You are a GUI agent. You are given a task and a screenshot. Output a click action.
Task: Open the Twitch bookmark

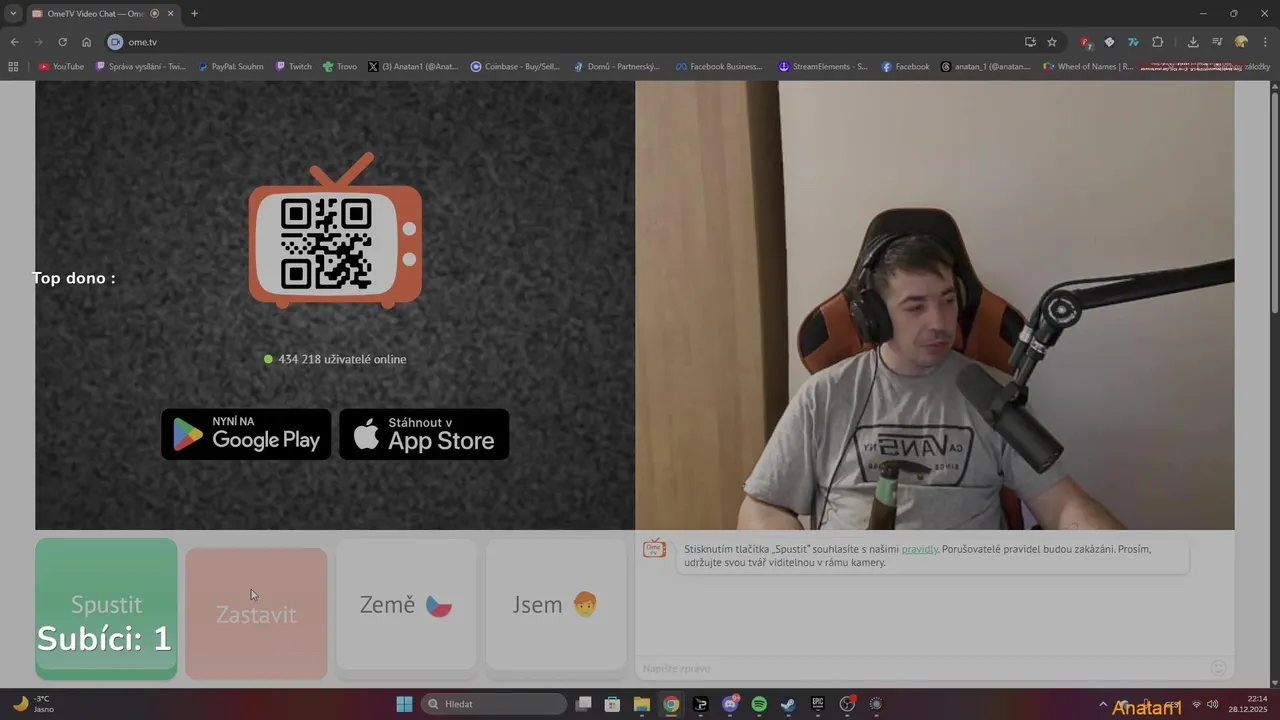(x=294, y=67)
